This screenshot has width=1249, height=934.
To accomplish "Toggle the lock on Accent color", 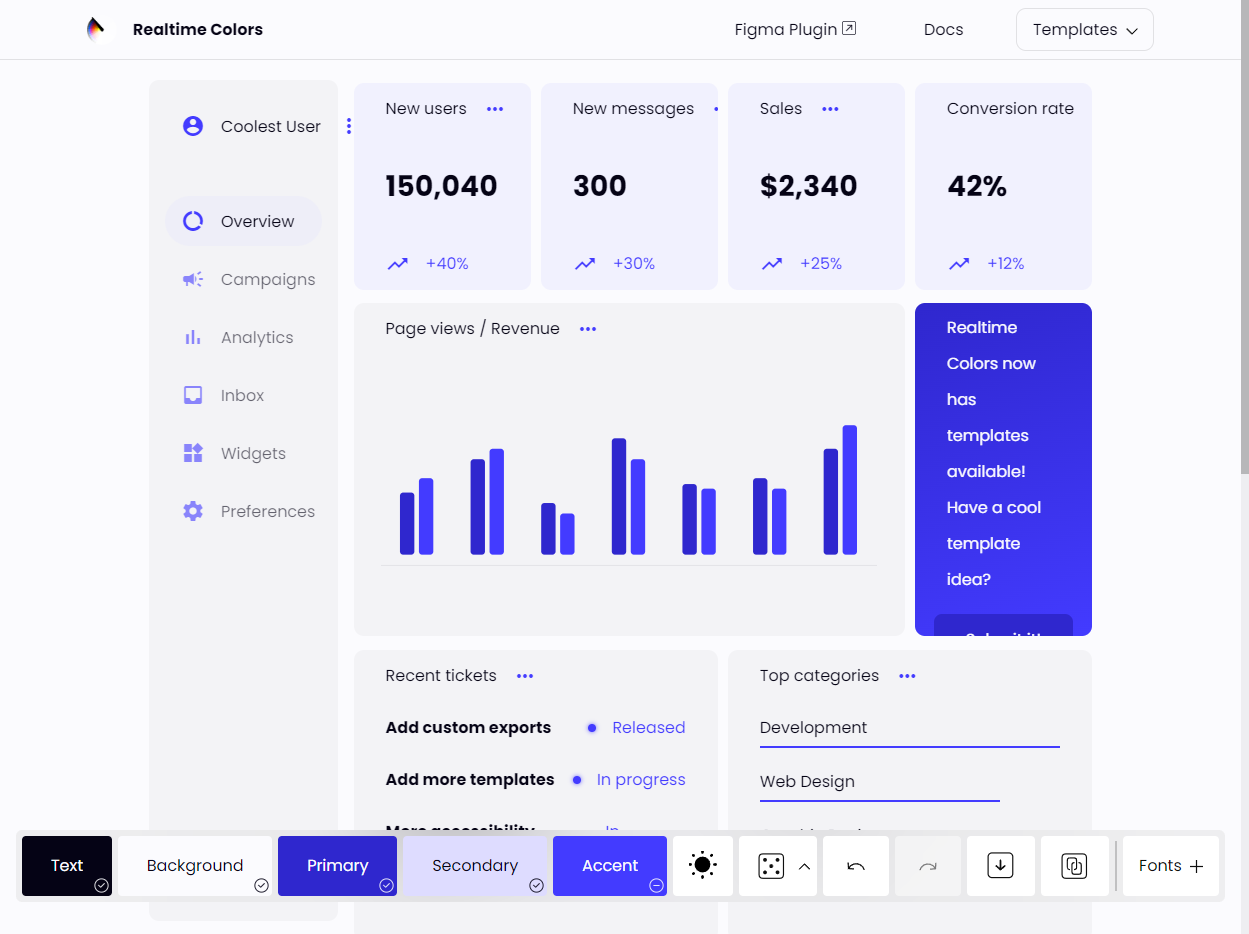I will click(x=656, y=885).
